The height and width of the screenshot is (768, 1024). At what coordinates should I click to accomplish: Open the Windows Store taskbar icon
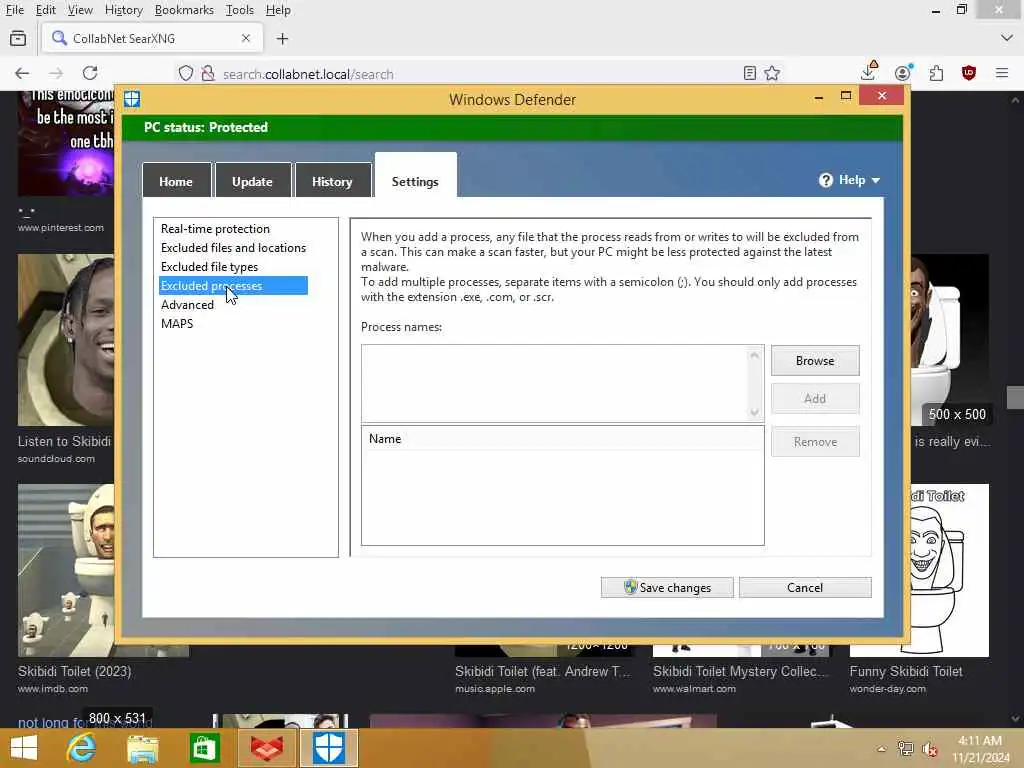(204, 749)
